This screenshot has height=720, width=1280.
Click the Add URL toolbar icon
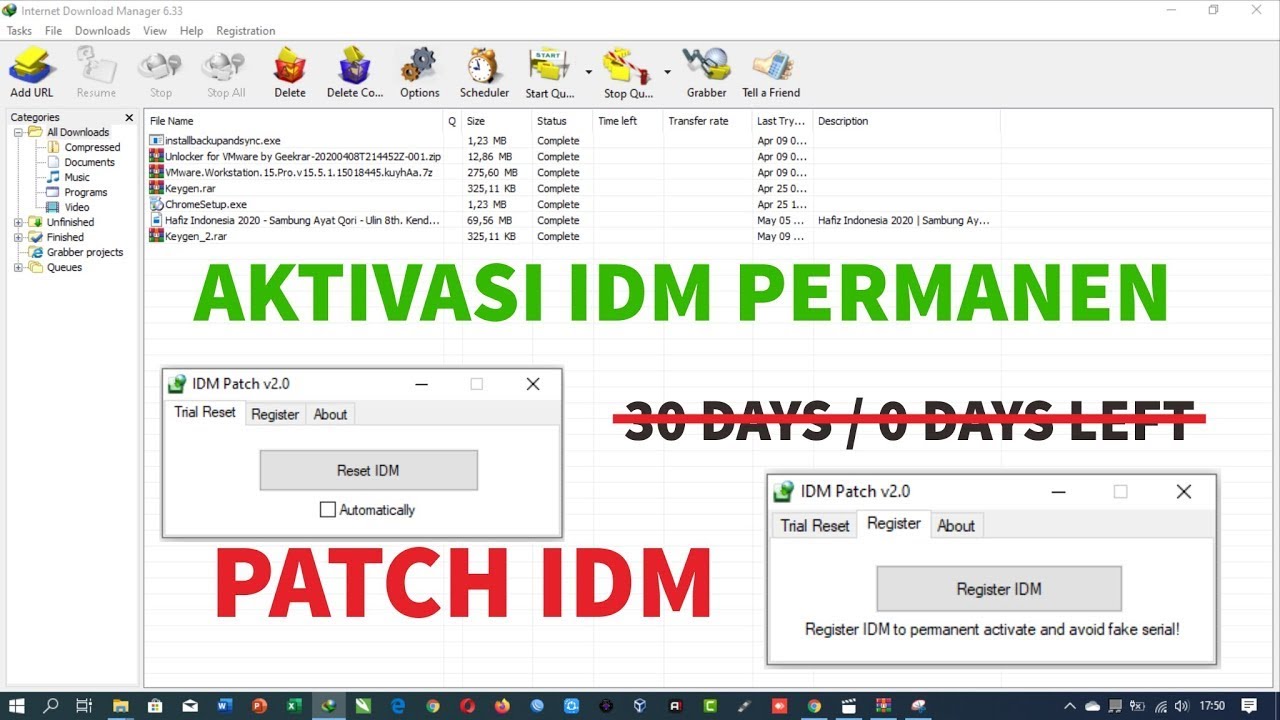32,72
